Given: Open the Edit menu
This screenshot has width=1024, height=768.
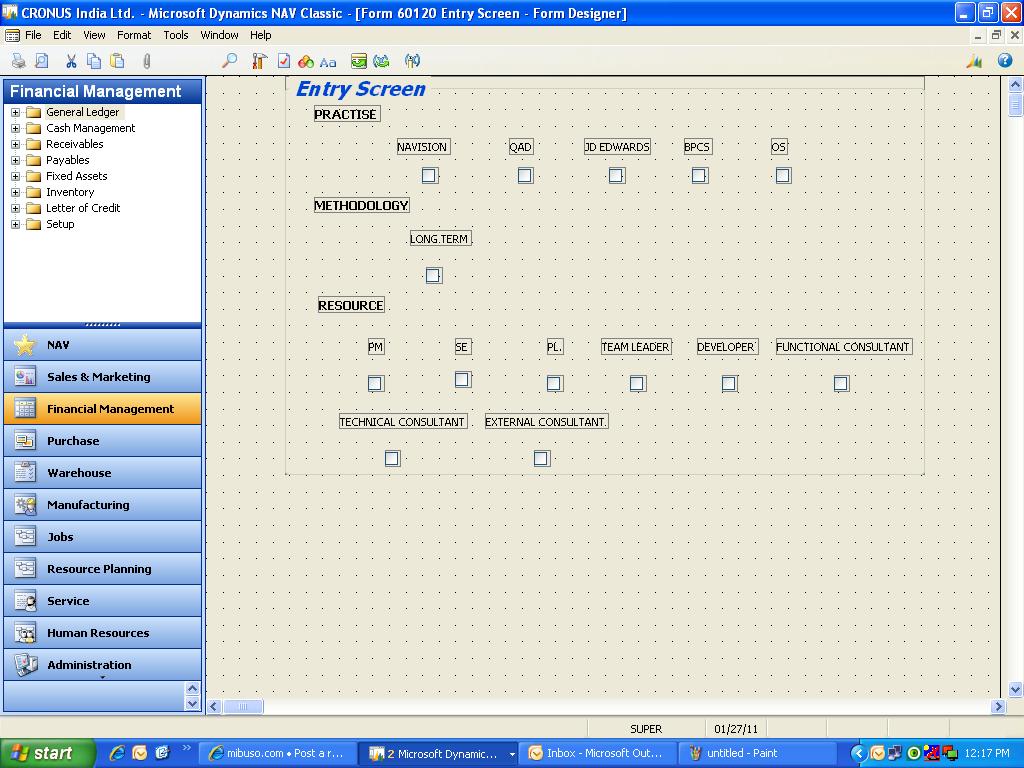Looking at the screenshot, I should (x=62, y=35).
